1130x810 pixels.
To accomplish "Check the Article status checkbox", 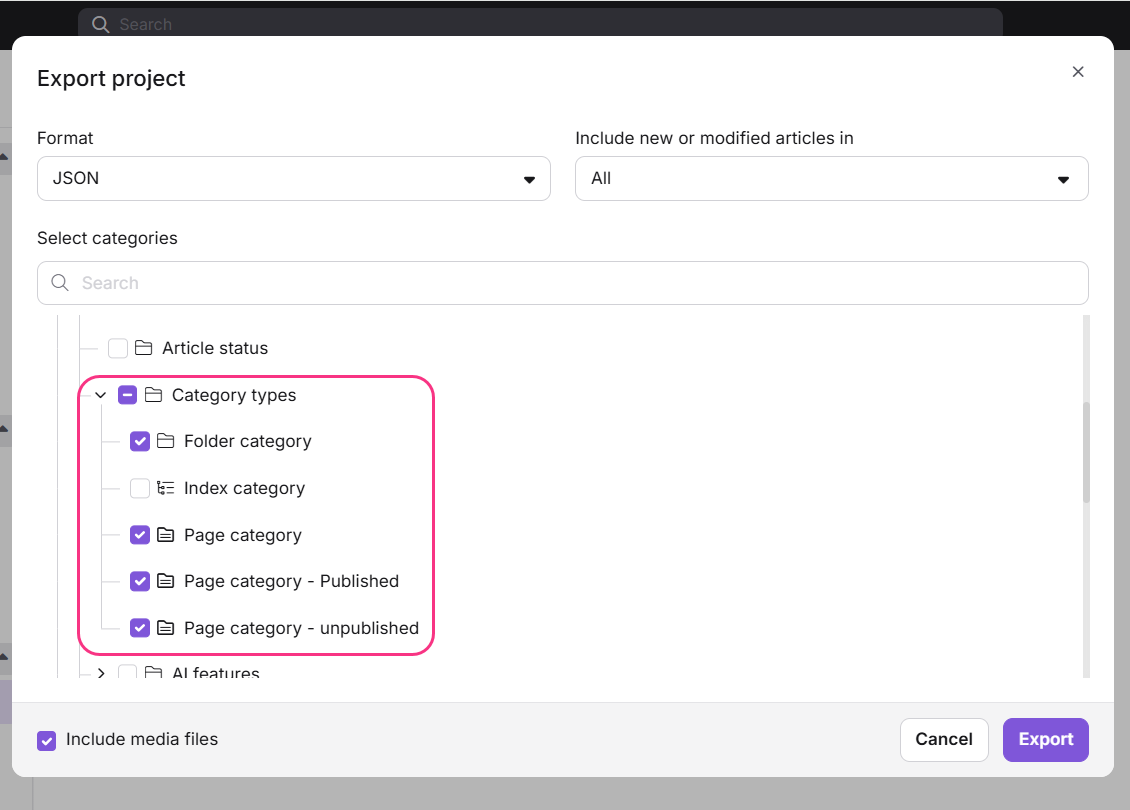I will coord(117,348).
